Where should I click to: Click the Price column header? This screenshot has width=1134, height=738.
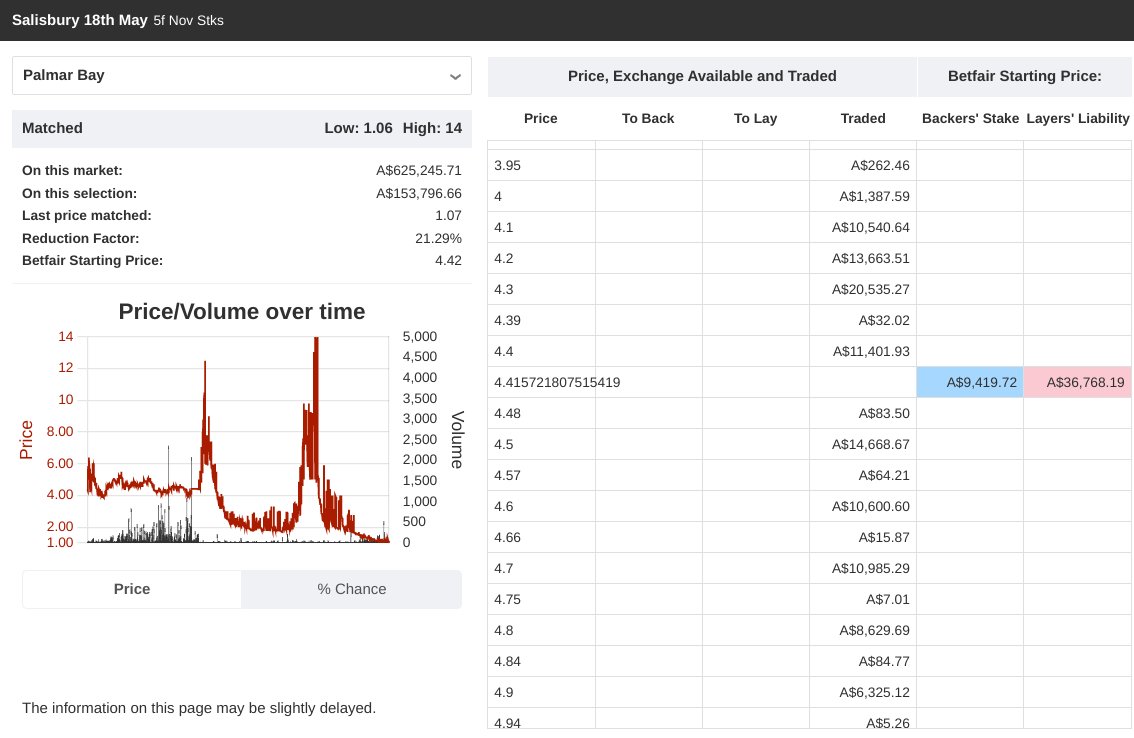(x=540, y=119)
